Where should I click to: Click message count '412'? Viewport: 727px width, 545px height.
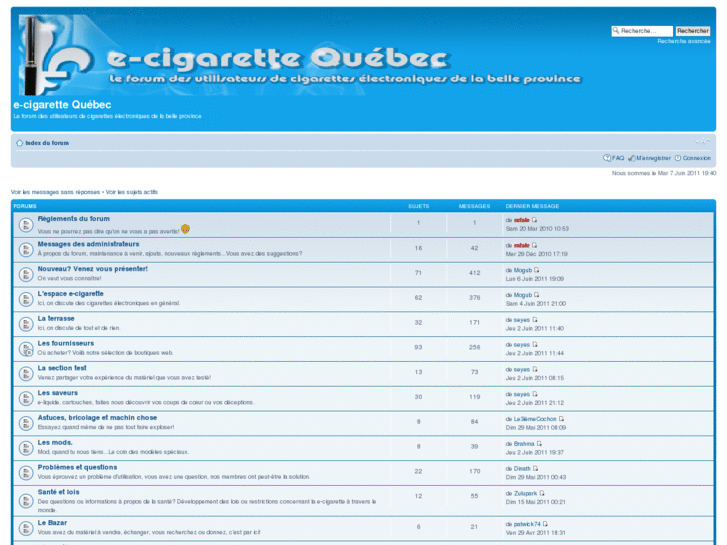(x=474, y=273)
